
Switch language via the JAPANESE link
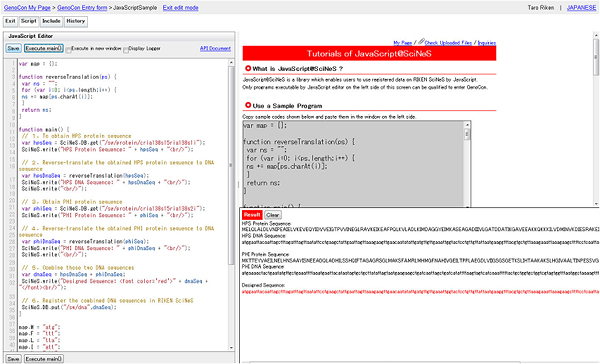tap(581, 8)
